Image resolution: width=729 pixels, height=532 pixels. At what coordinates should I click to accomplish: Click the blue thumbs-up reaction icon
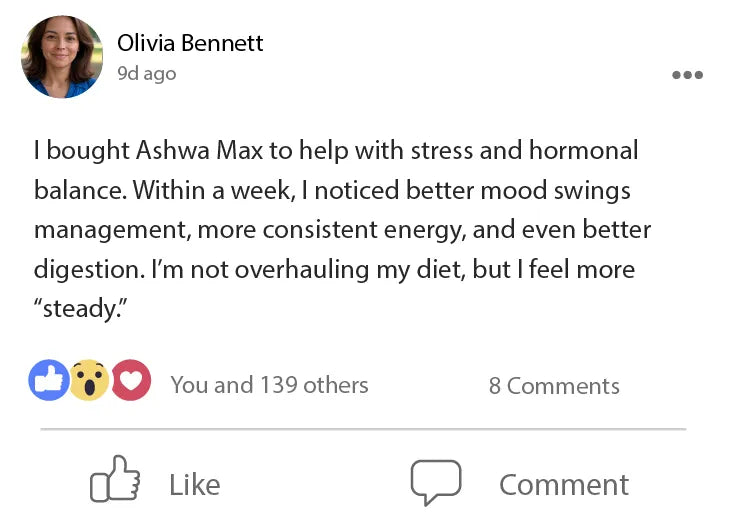[x=49, y=380]
